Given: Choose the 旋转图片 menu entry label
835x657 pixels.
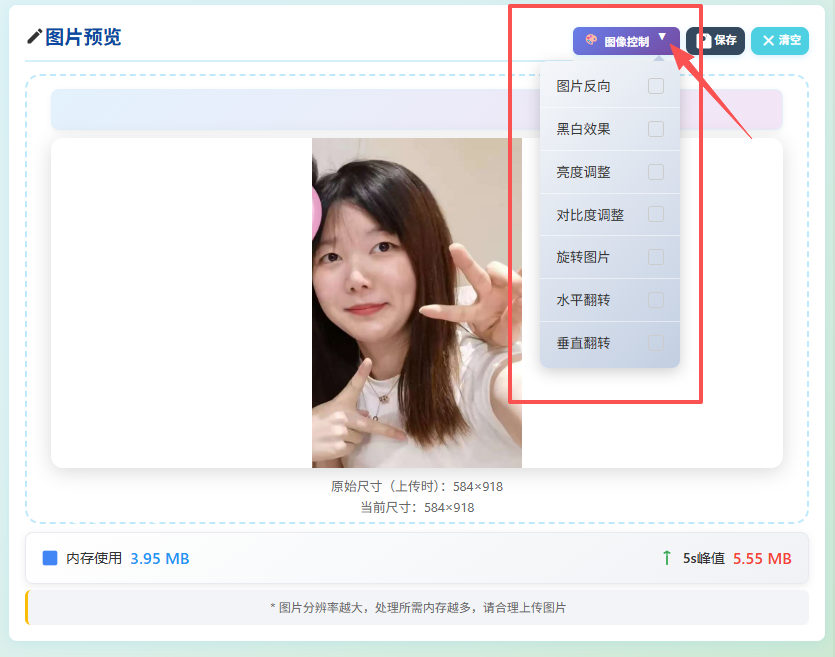Looking at the screenshot, I should [x=583, y=257].
